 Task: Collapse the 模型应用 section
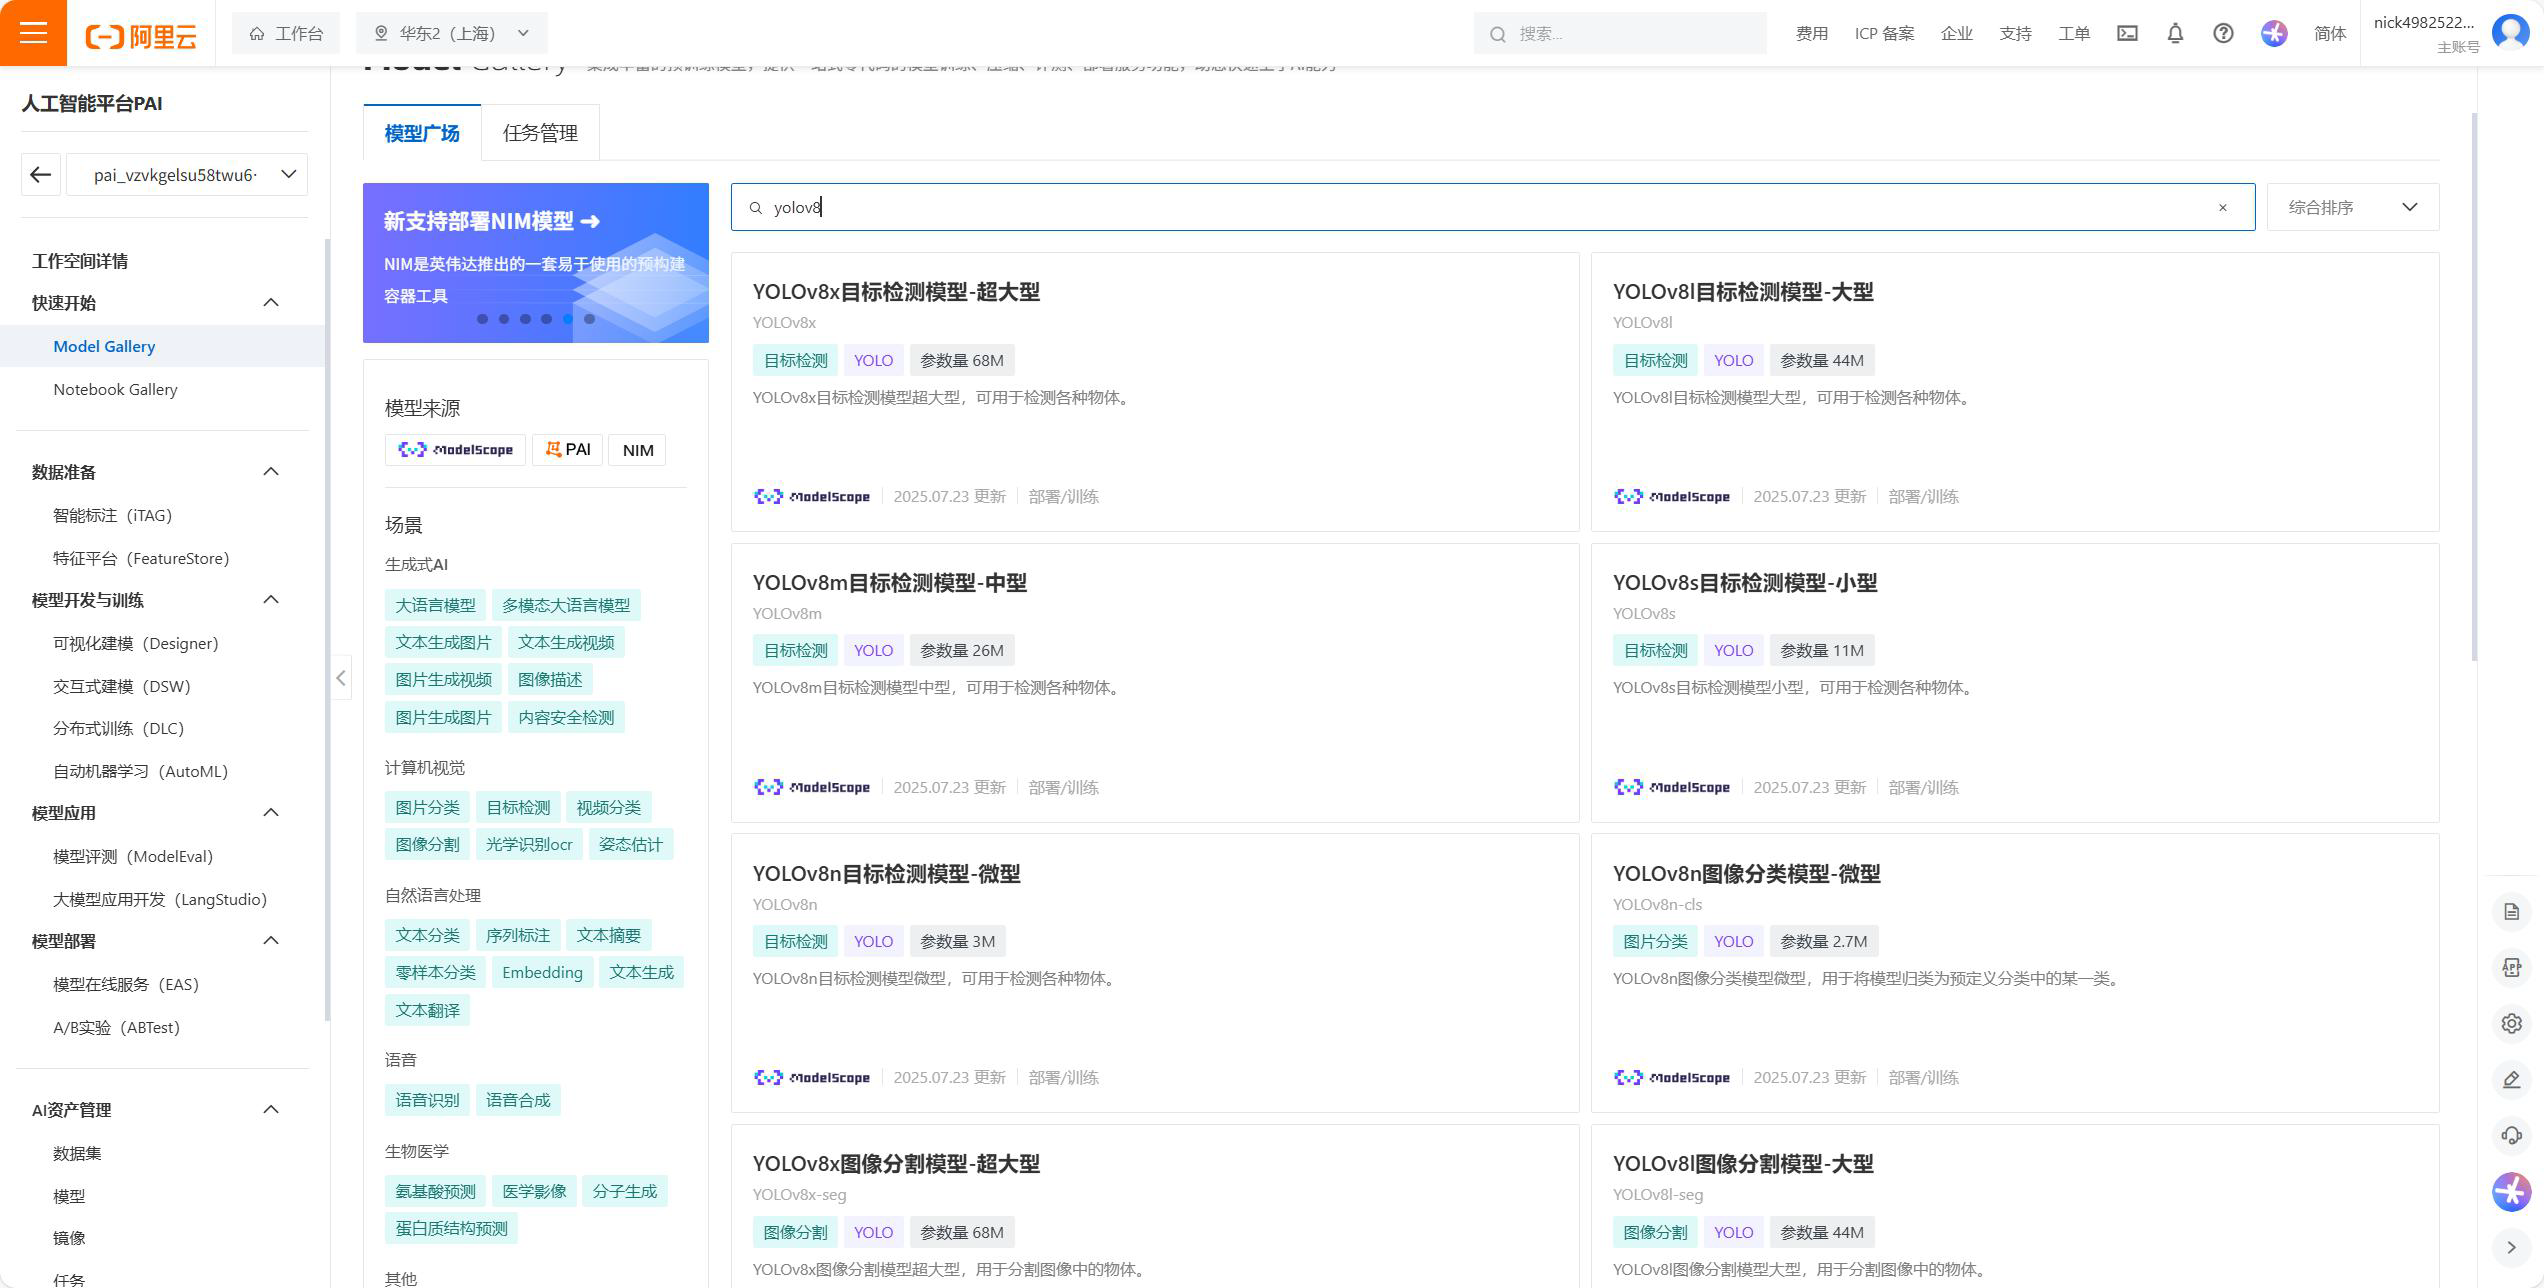271,813
